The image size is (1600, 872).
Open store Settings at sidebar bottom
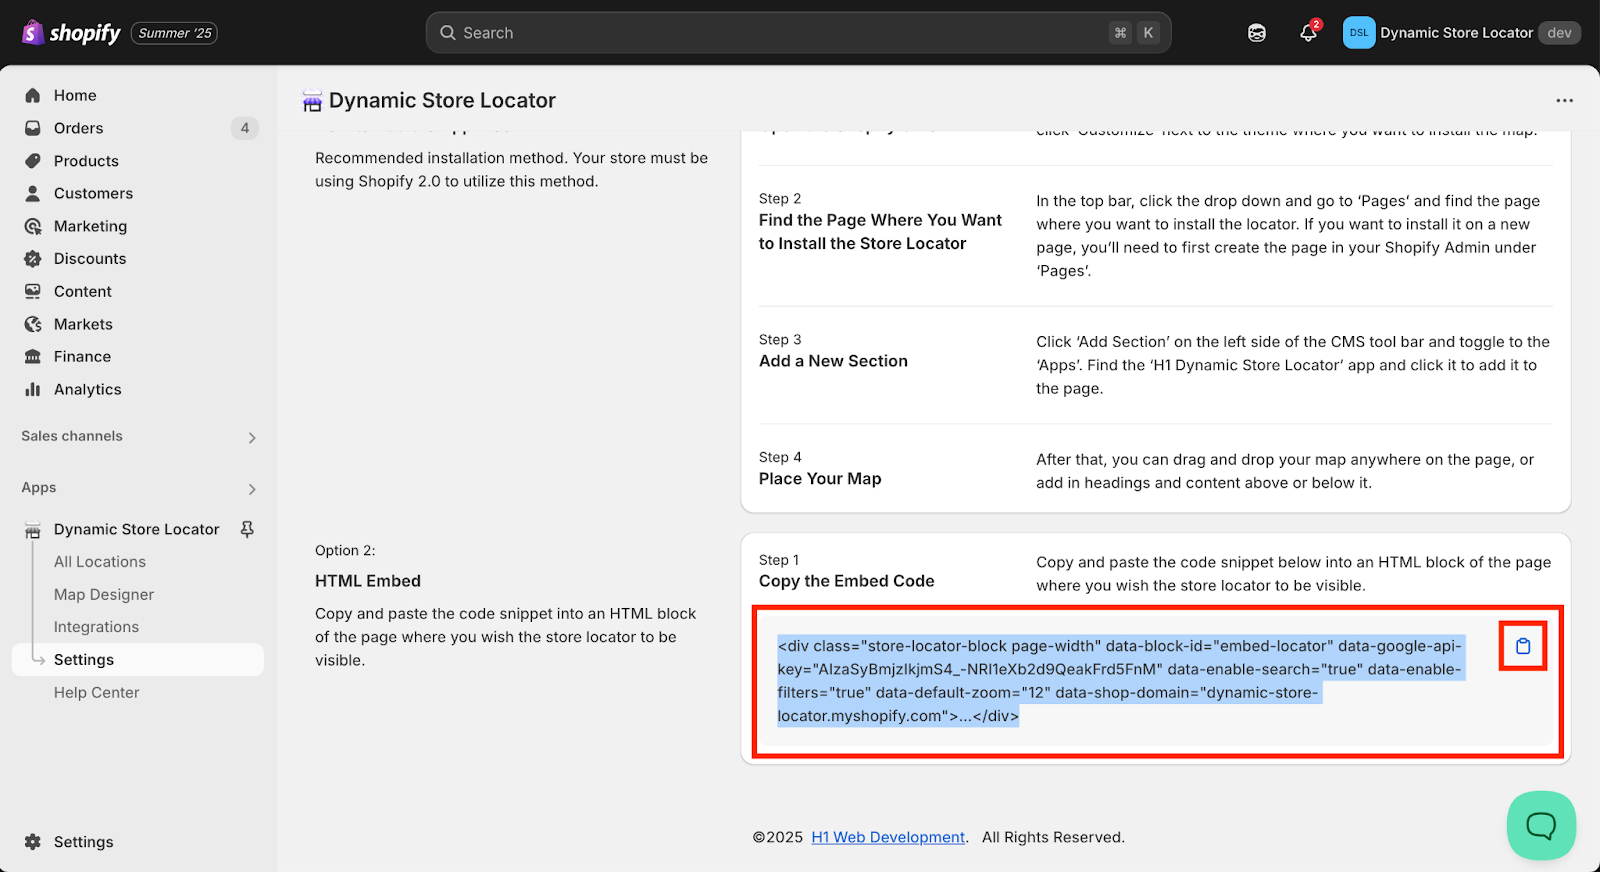pos(83,842)
